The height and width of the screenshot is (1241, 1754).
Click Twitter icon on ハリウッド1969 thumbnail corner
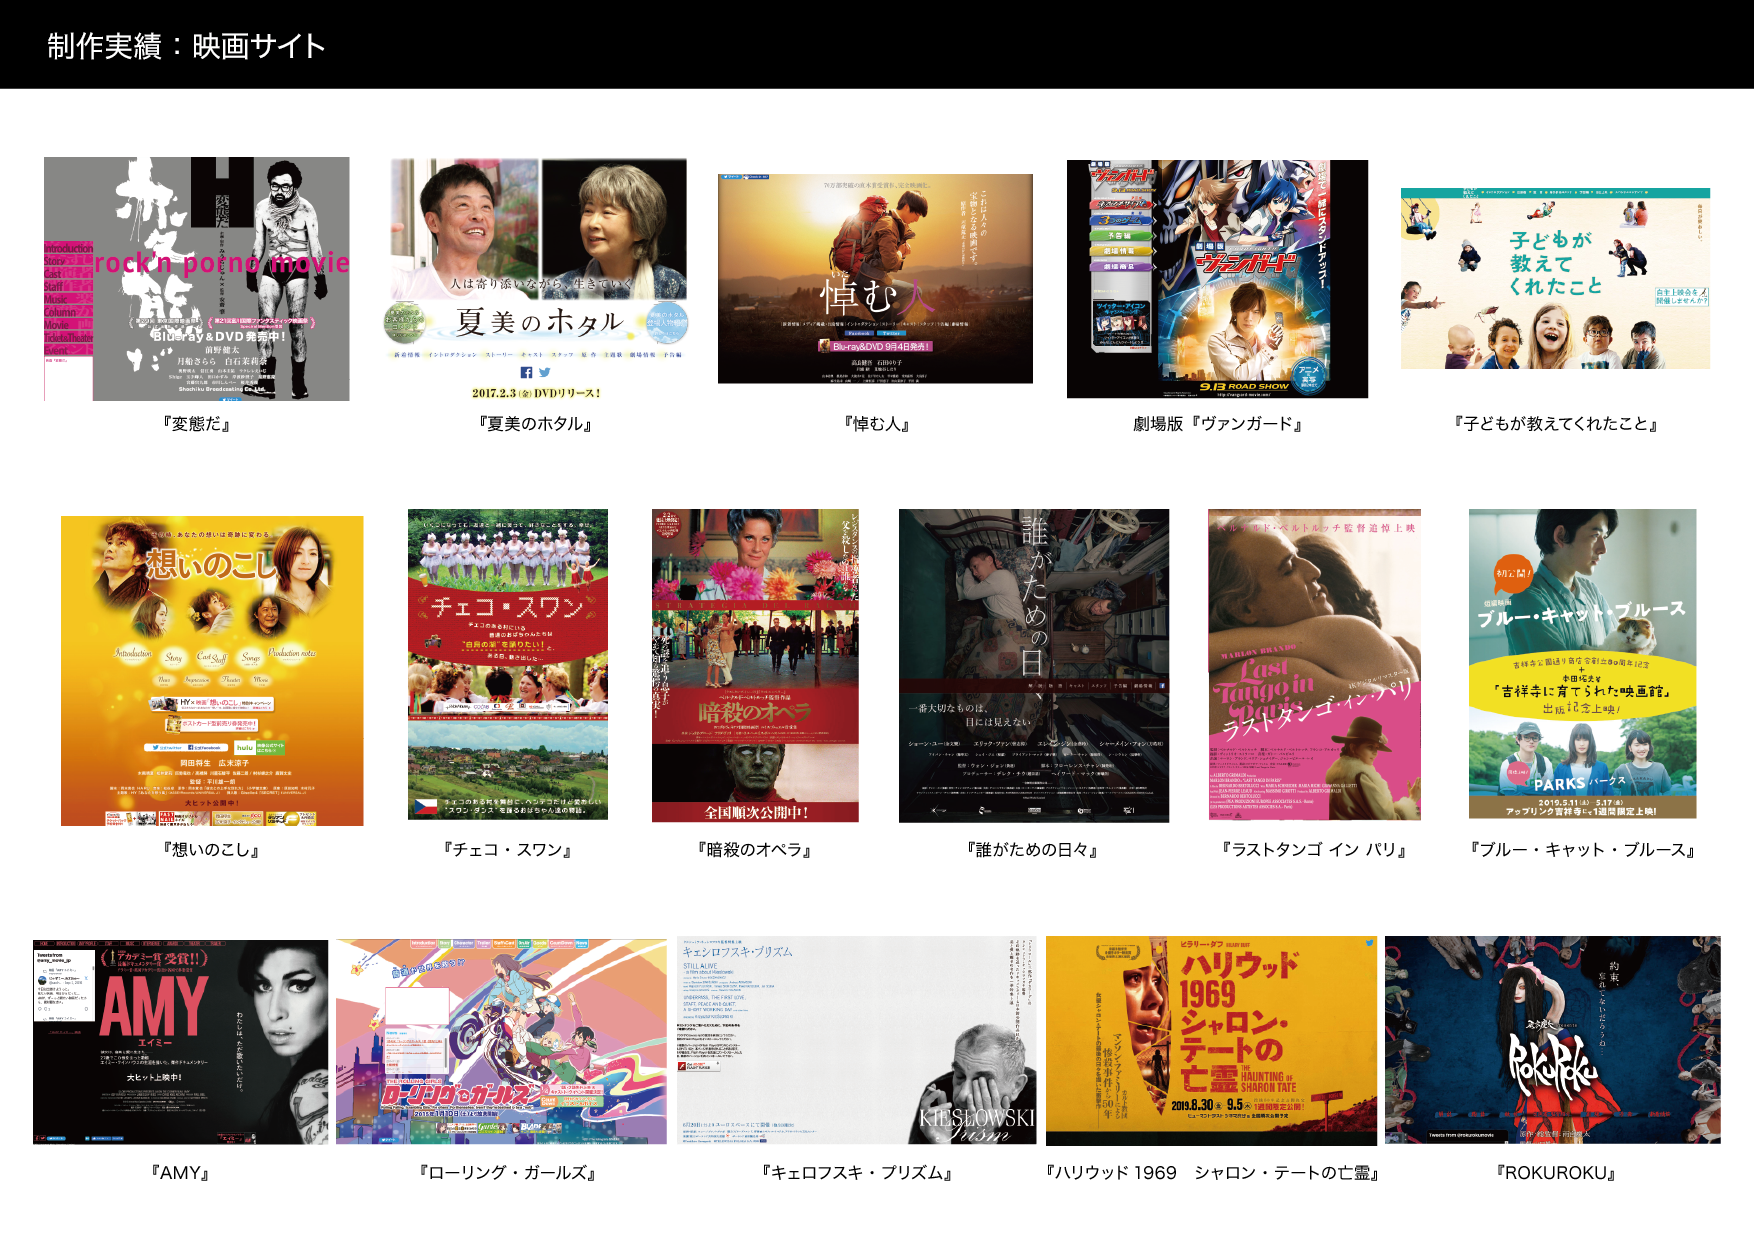coord(1368,943)
